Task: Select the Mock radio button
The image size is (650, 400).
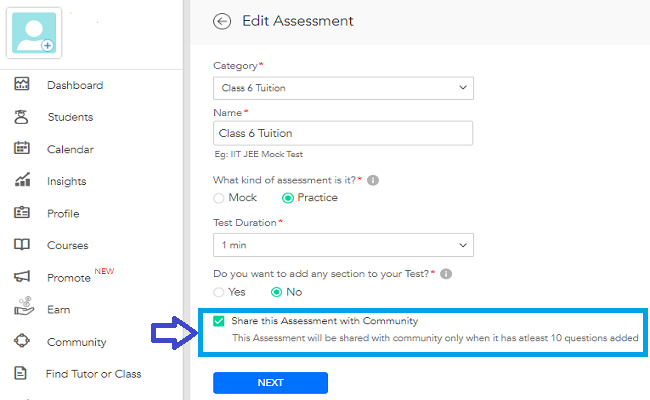Action: point(218,198)
